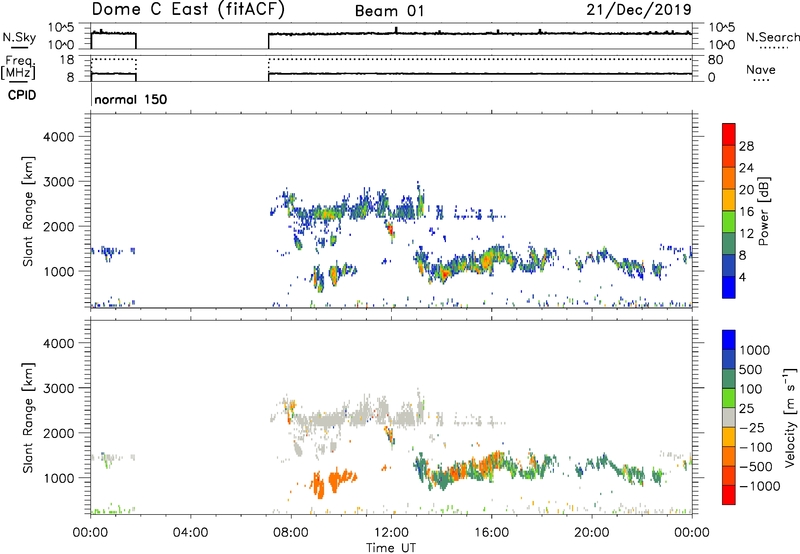Click the blue bottom segment of power colorbar

729,287
